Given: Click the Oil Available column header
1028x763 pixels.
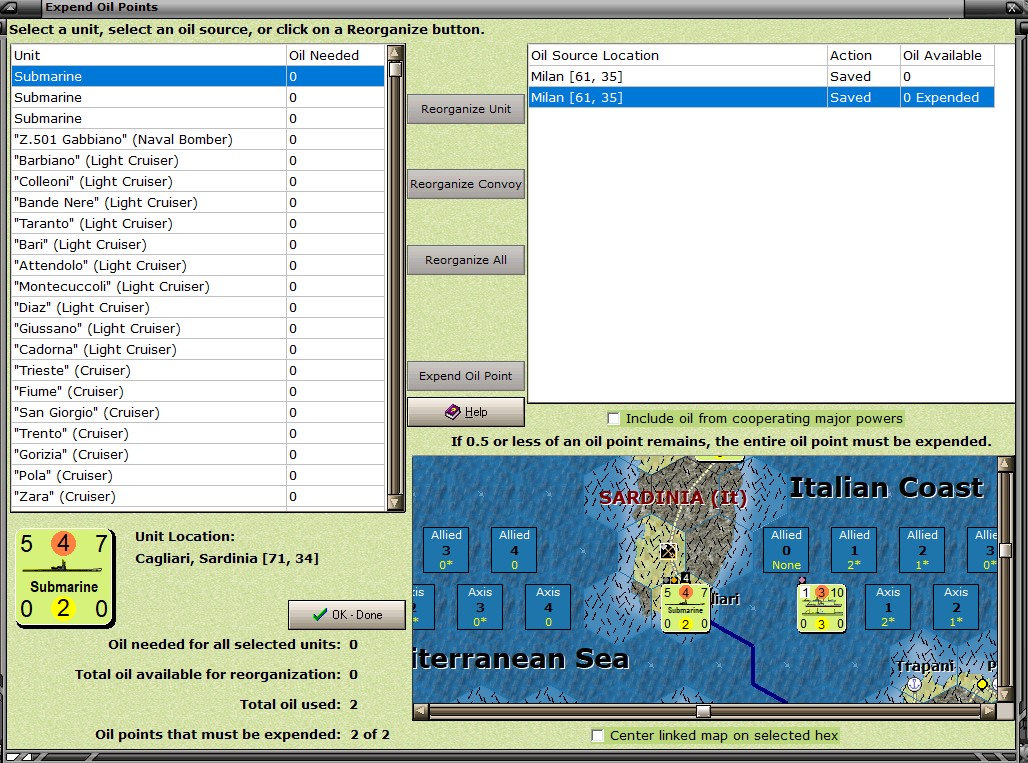Looking at the screenshot, I should pos(947,55).
